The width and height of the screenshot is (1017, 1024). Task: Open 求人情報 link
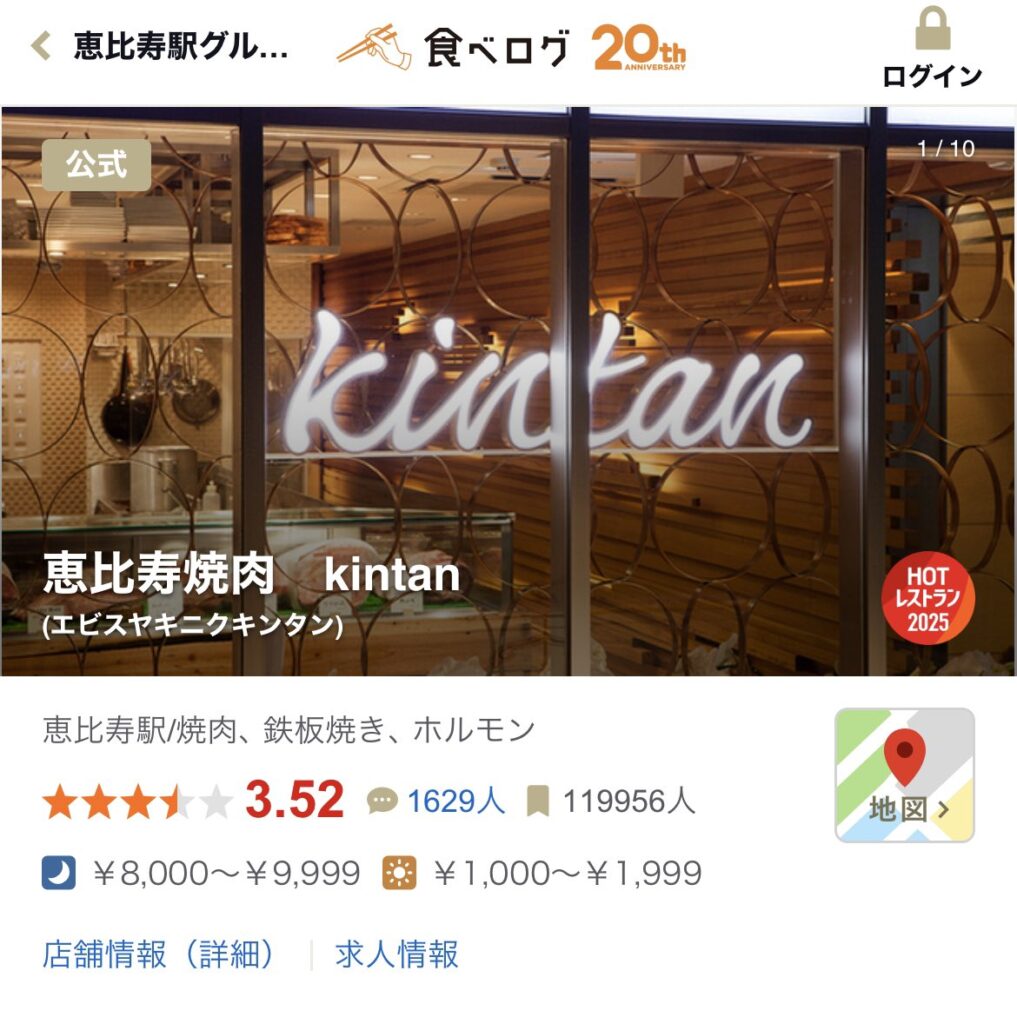pos(397,955)
